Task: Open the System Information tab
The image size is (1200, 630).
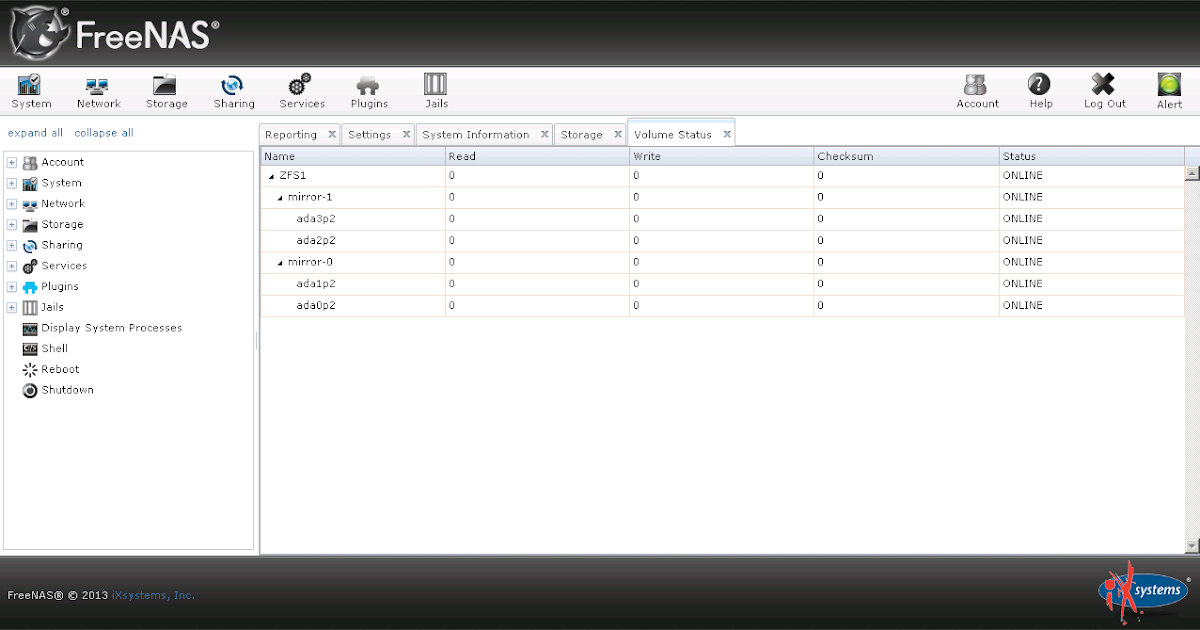Action: (477, 133)
